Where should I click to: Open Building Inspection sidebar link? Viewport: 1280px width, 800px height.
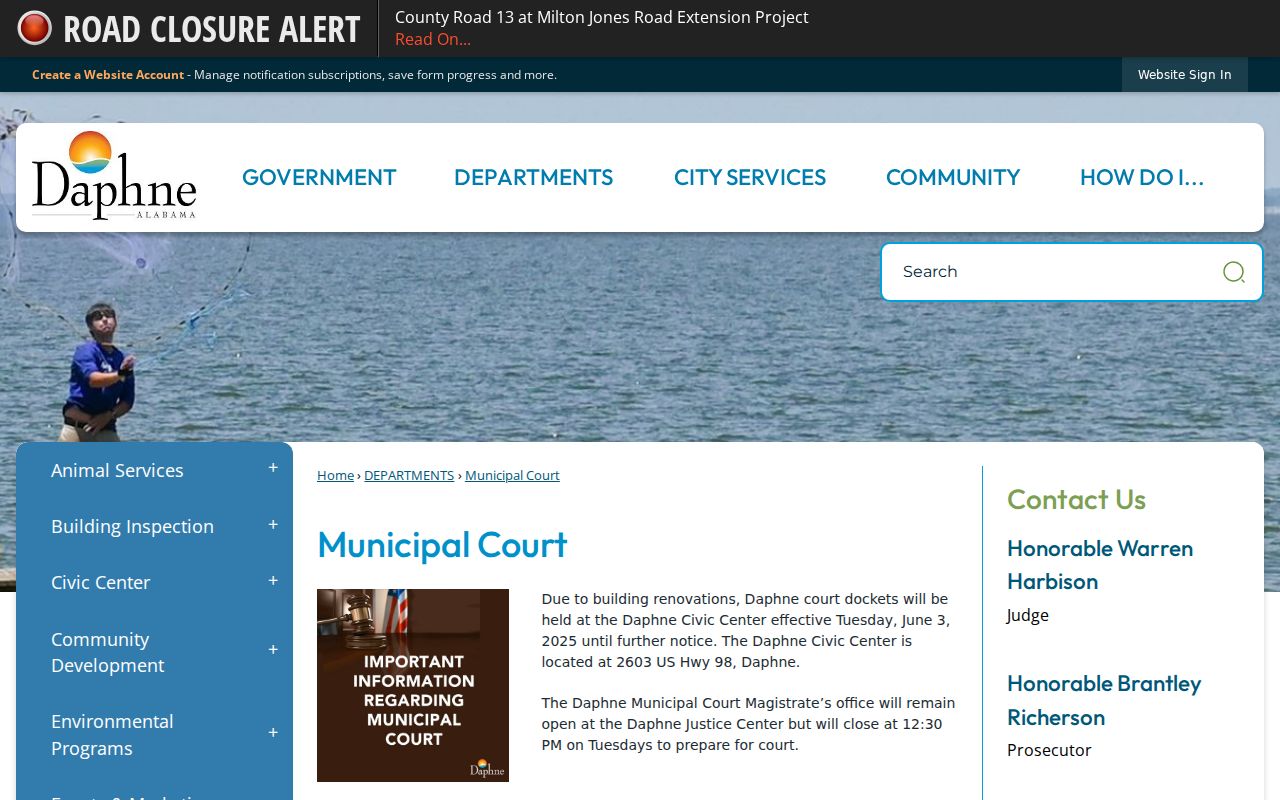click(x=132, y=526)
